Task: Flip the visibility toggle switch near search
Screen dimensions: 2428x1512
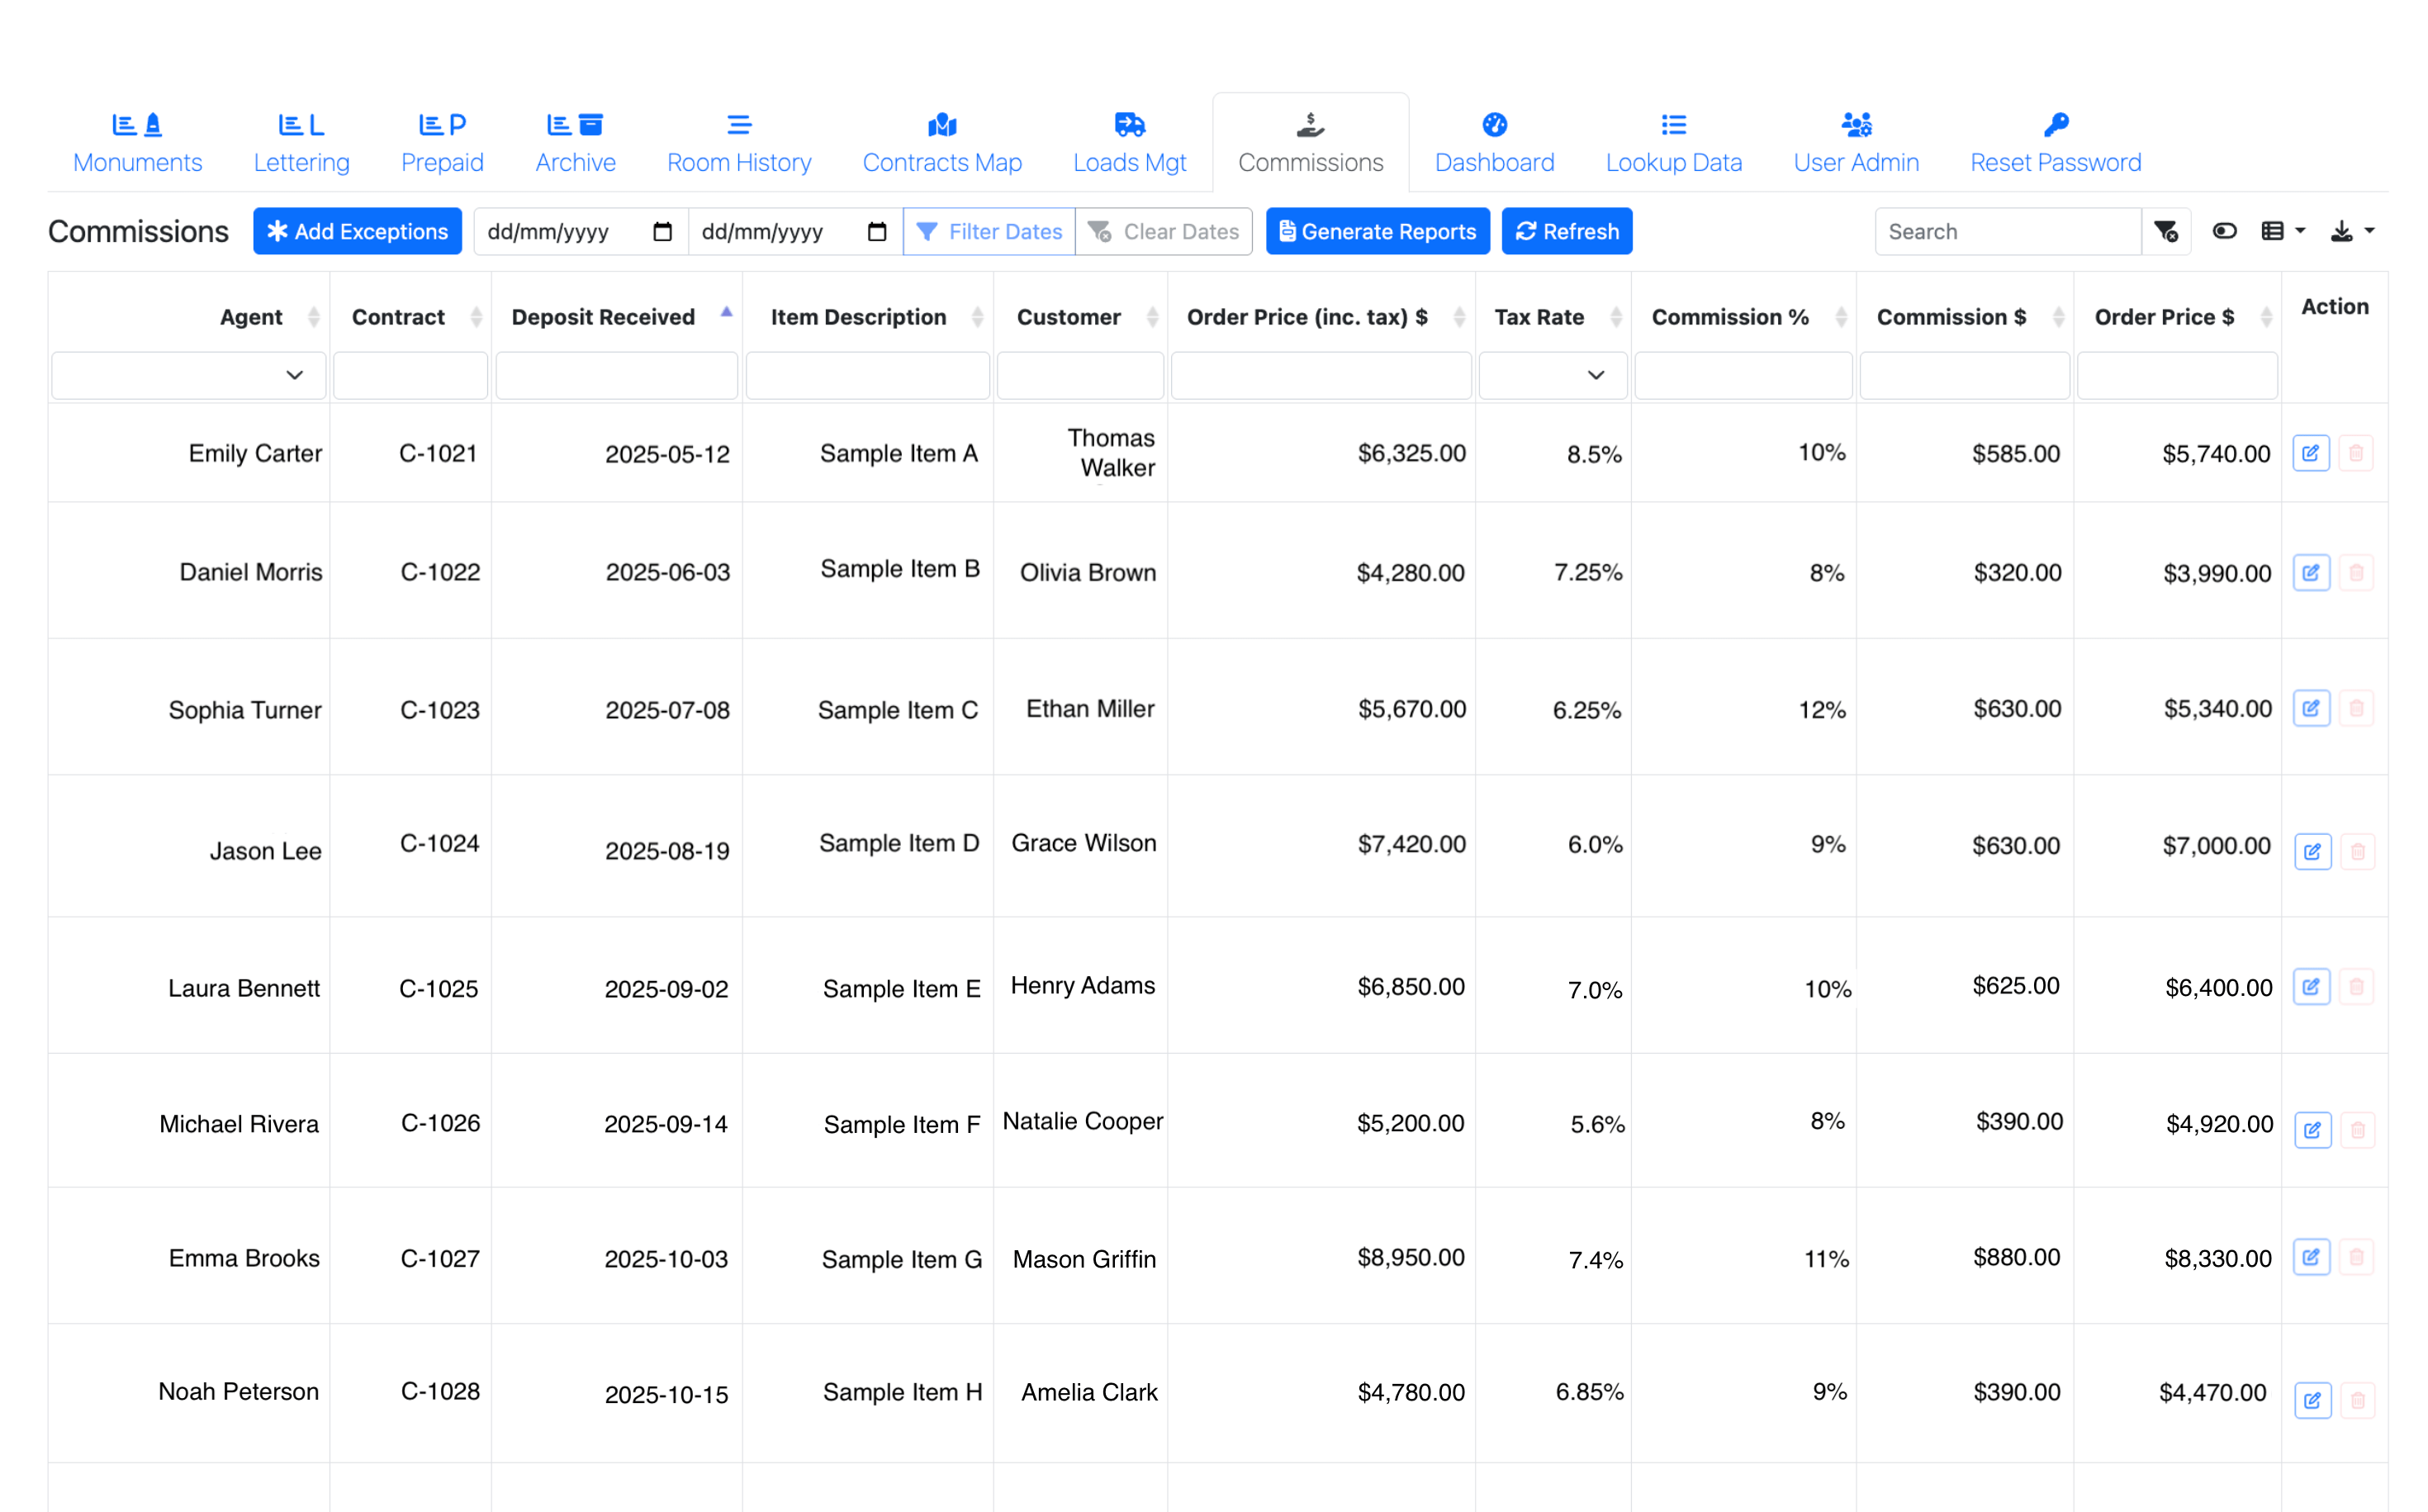Action: (x=2224, y=231)
